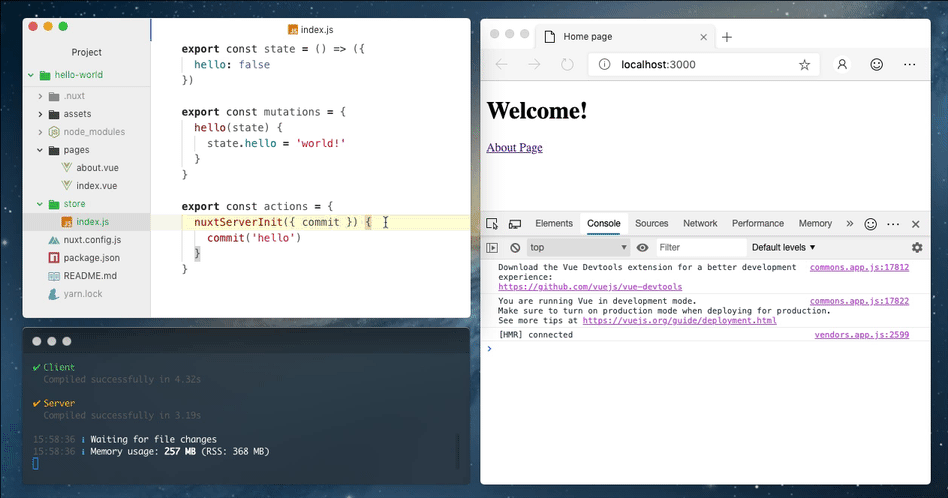This screenshot has height=498, width=948.
Task: Click the inspect element picker icon
Action: click(x=493, y=224)
